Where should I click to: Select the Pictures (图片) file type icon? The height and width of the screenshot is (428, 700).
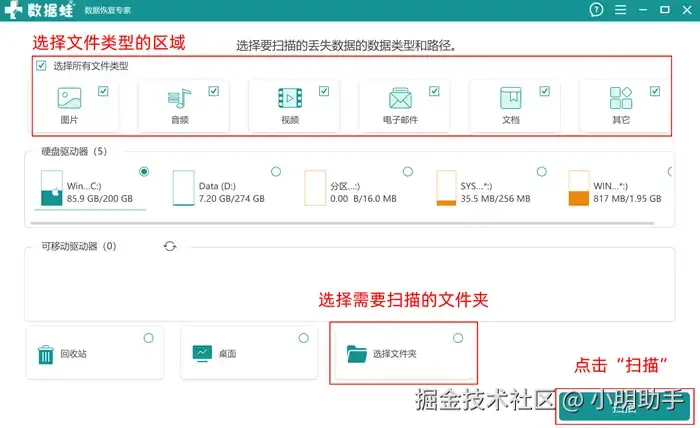click(69, 98)
